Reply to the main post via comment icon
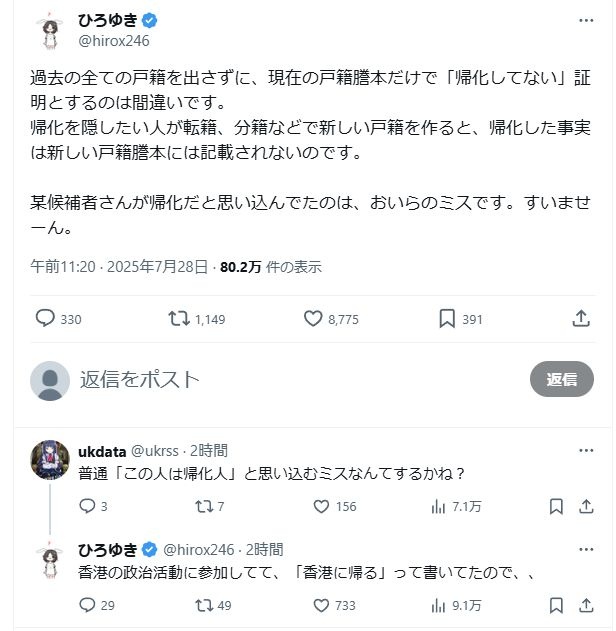 tap(45, 319)
